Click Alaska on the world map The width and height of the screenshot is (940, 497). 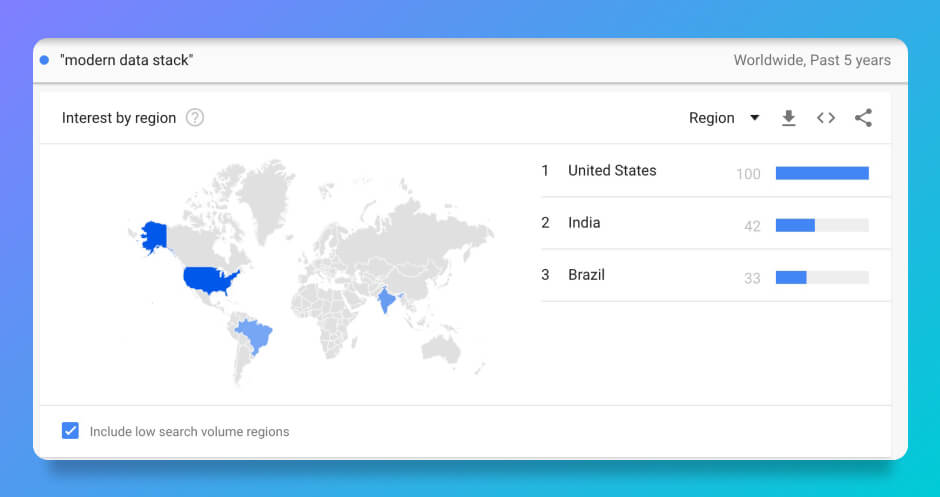click(155, 236)
